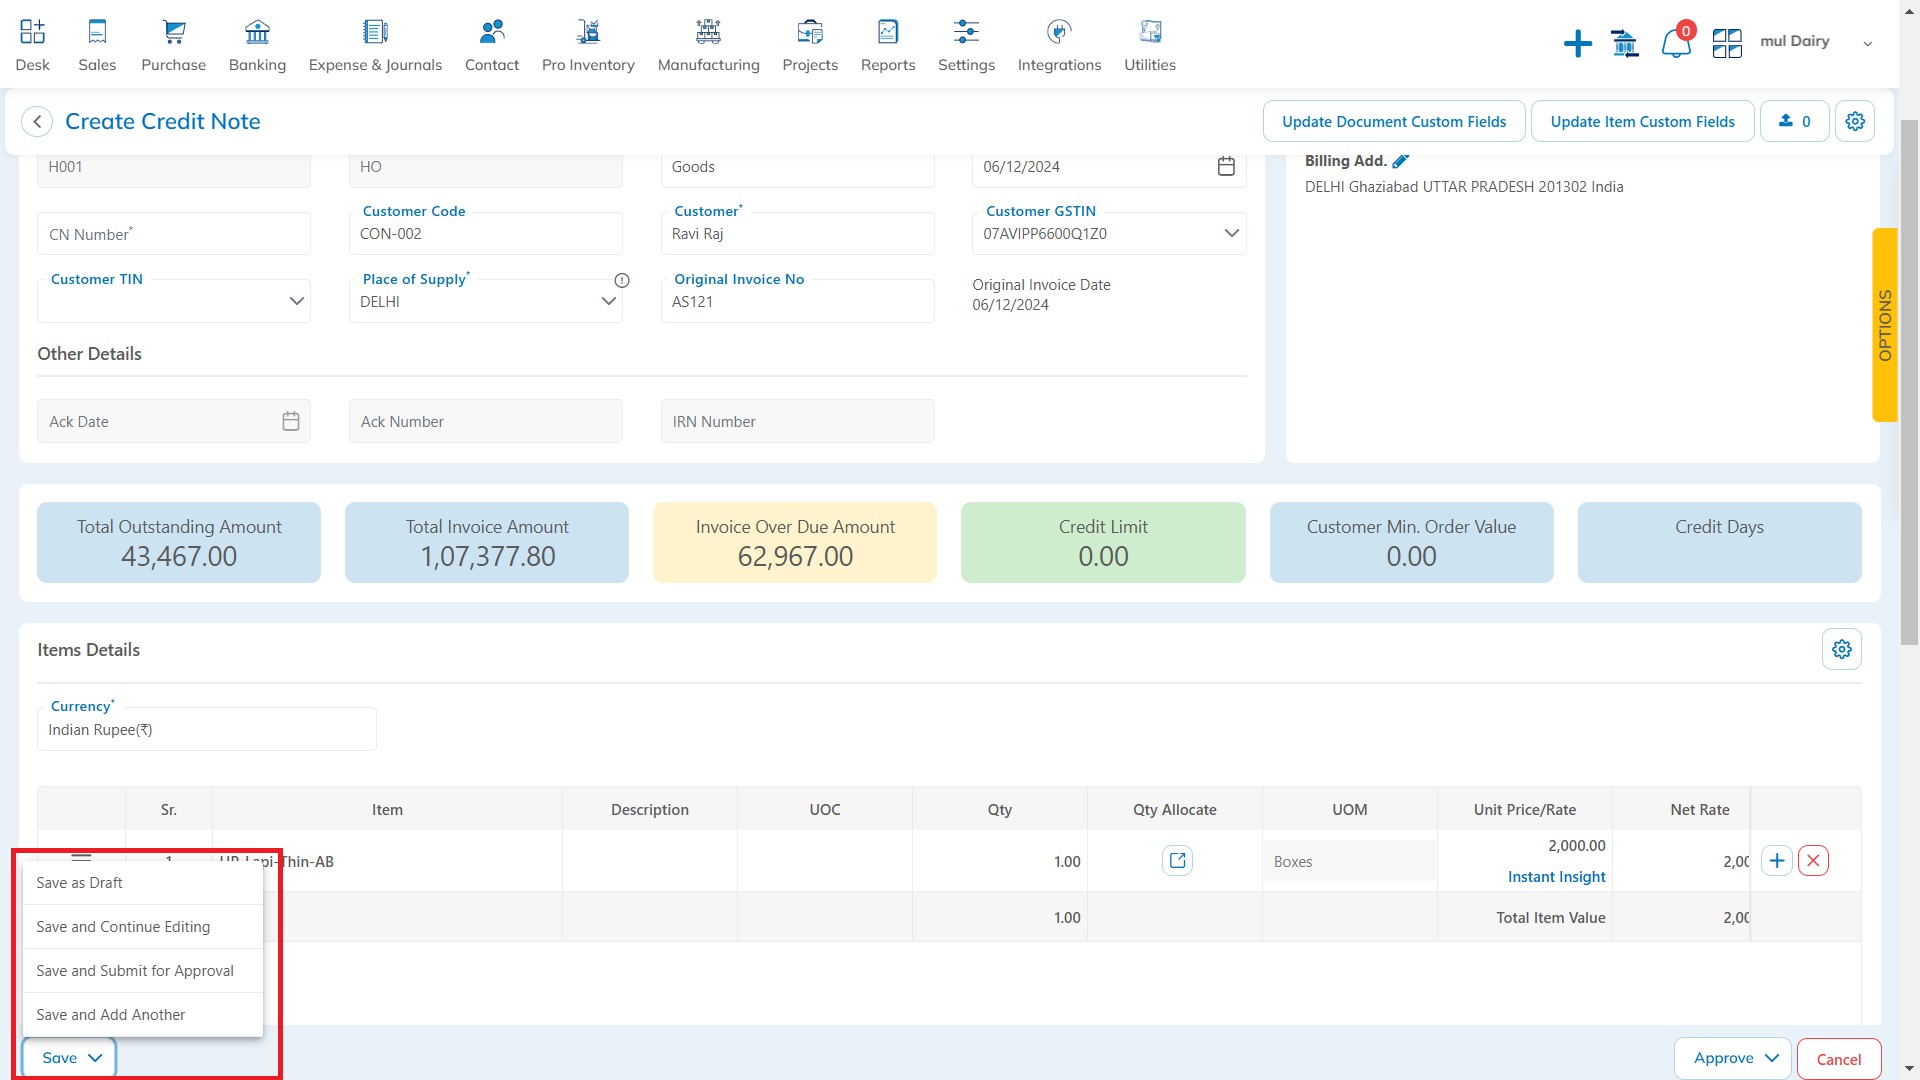Click the Original Invoice No field
Viewport: 1920px width, 1080px height.
[797, 301]
